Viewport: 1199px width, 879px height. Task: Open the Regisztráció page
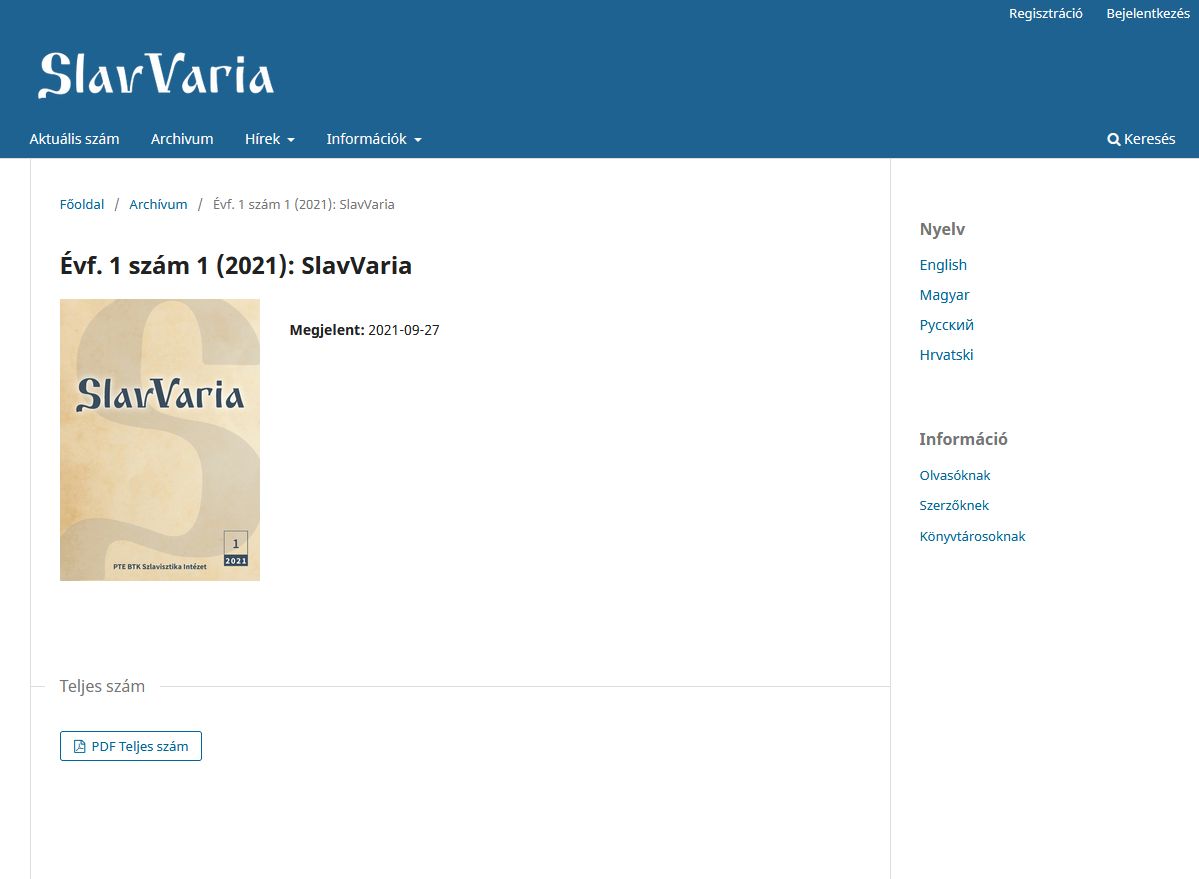pyautogui.click(x=1045, y=14)
